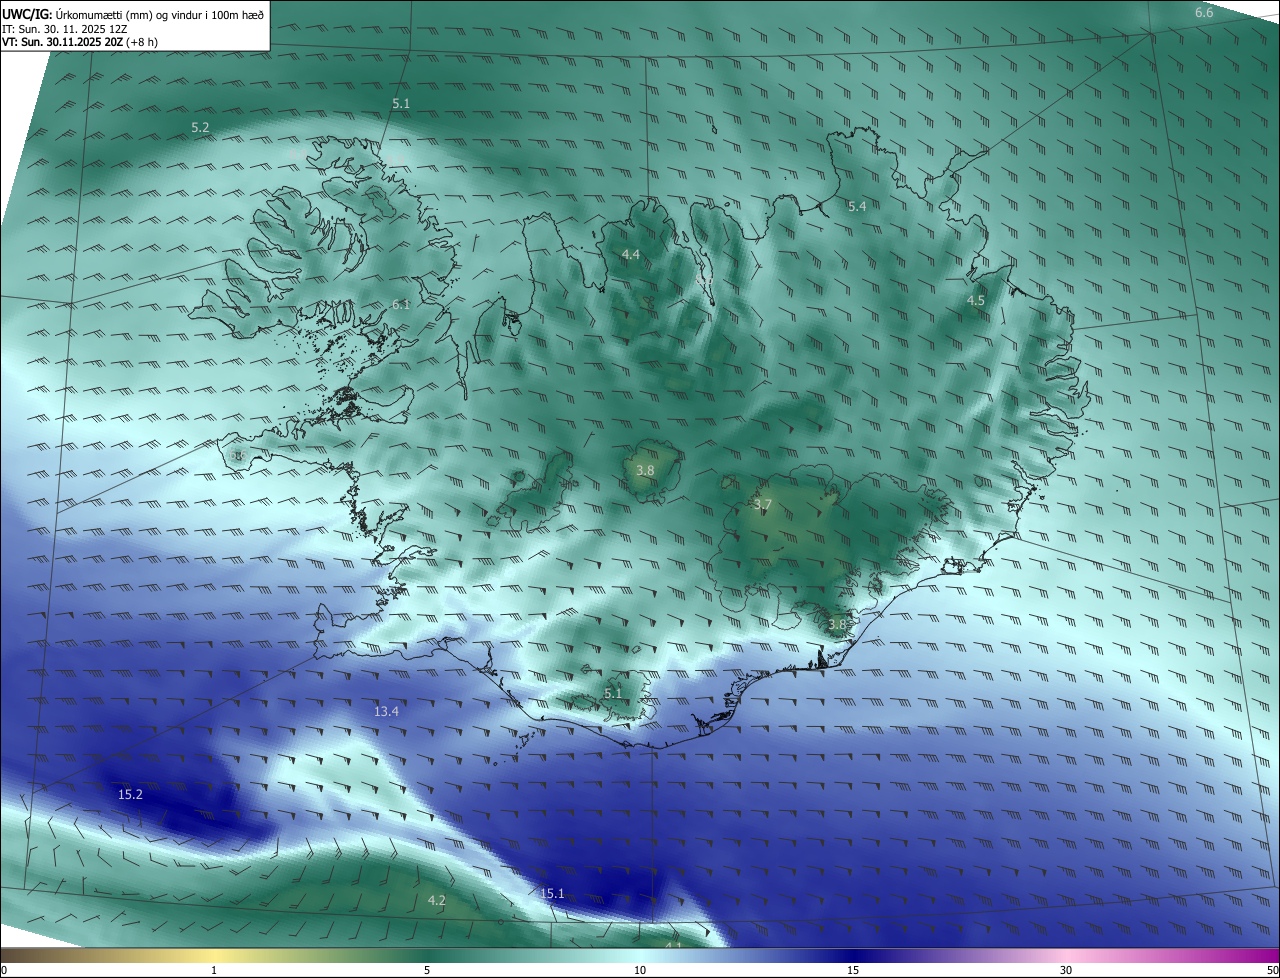The width and height of the screenshot is (1280, 978).
Task: Click the 15.1 value label on the map
Action: tap(552, 893)
